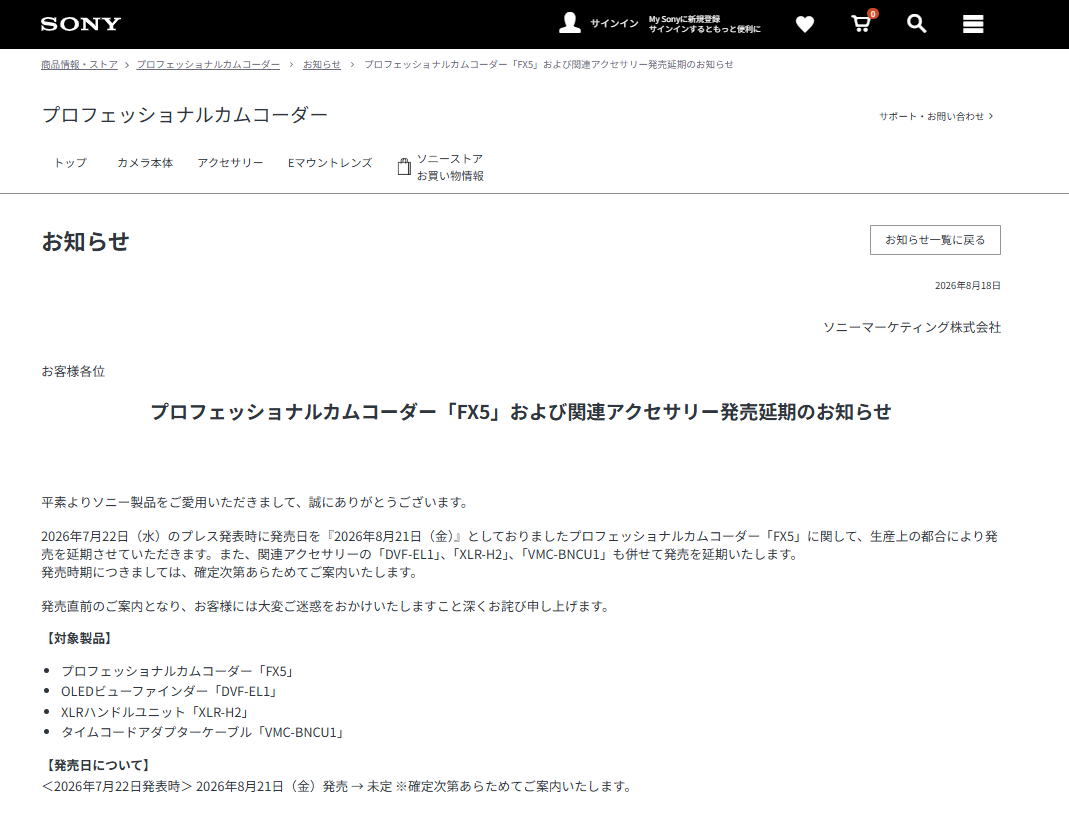This screenshot has height=837, width=1069.
Task: Select the アクセサリー tab
Action: pos(230,163)
